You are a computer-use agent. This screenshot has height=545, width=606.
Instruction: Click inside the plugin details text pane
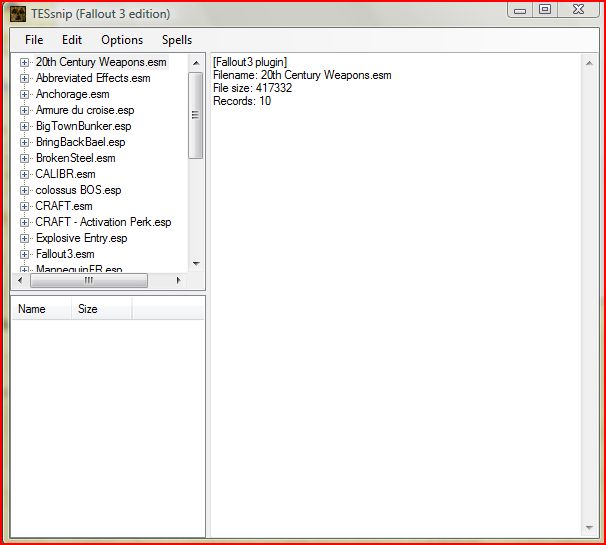click(x=400, y=300)
